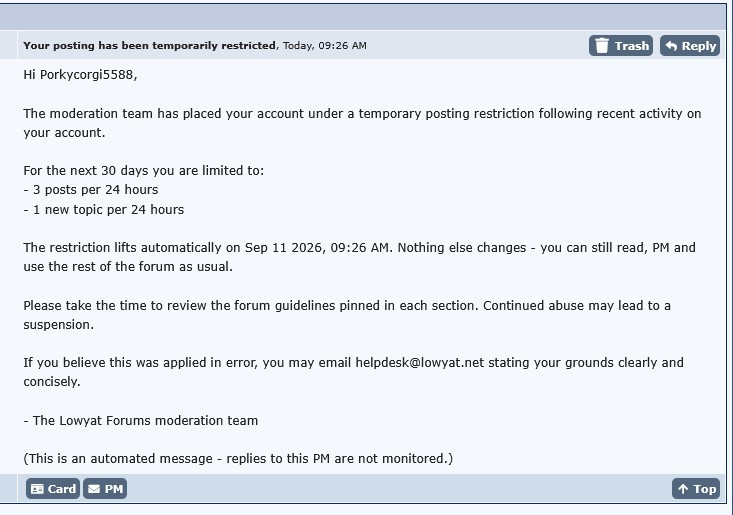733x515 pixels.
Task: Click the blue header bar above message
Action: tap(363, 17)
